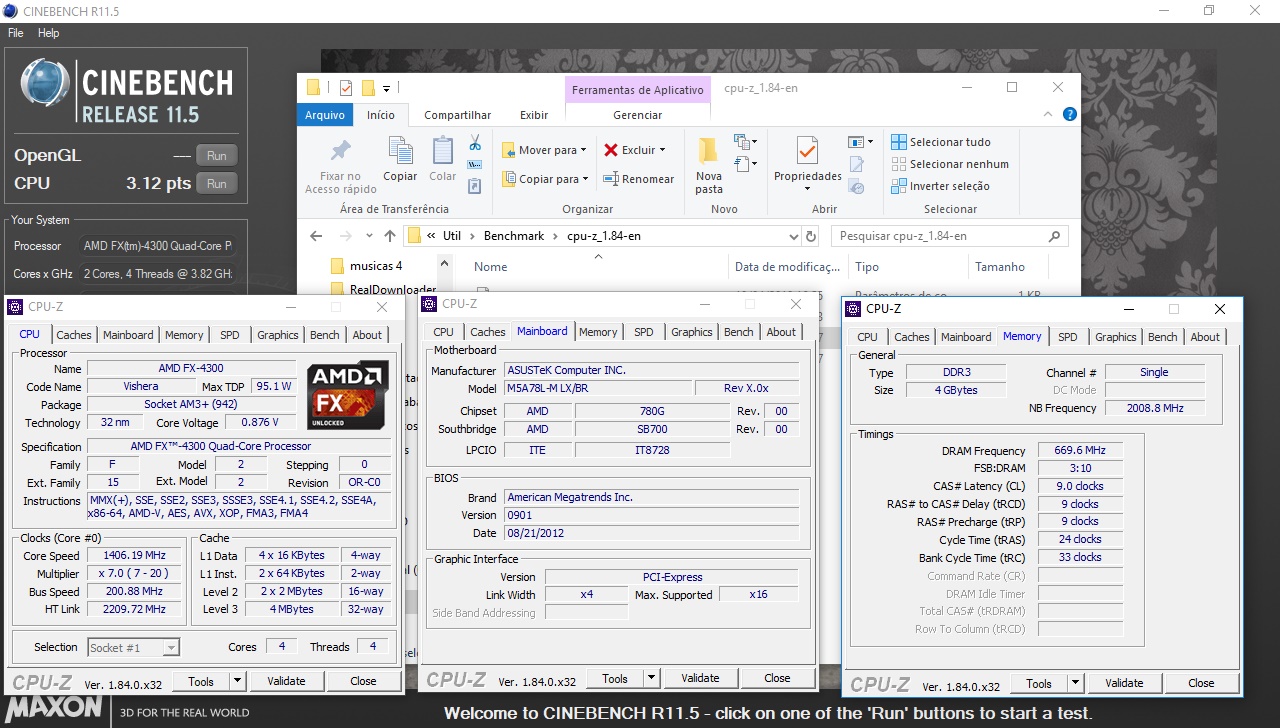Switch to the Compartilhar ribbon tab
1280x728 pixels.
[x=457, y=115]
